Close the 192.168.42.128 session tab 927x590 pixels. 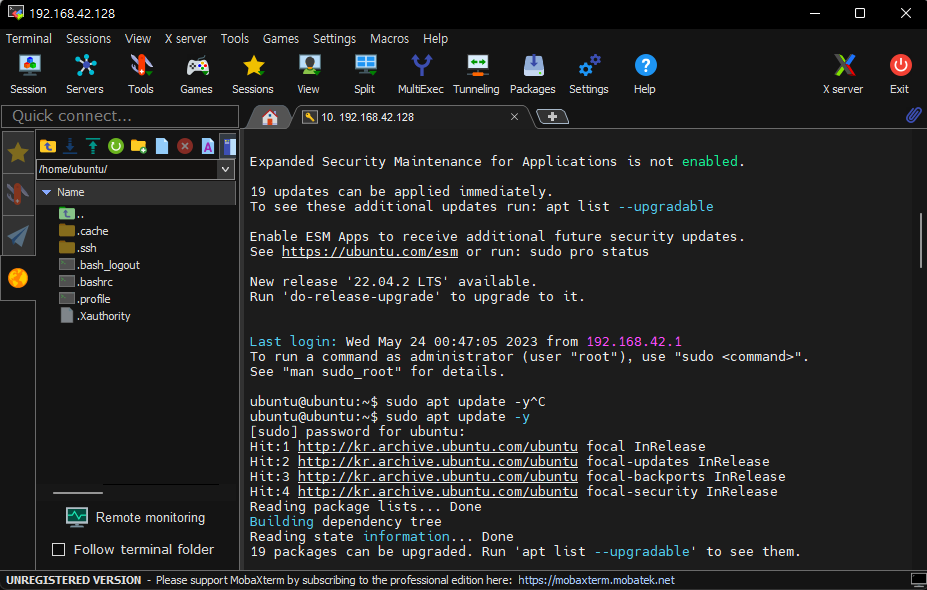pyautogui.click(x=514, y=116)
